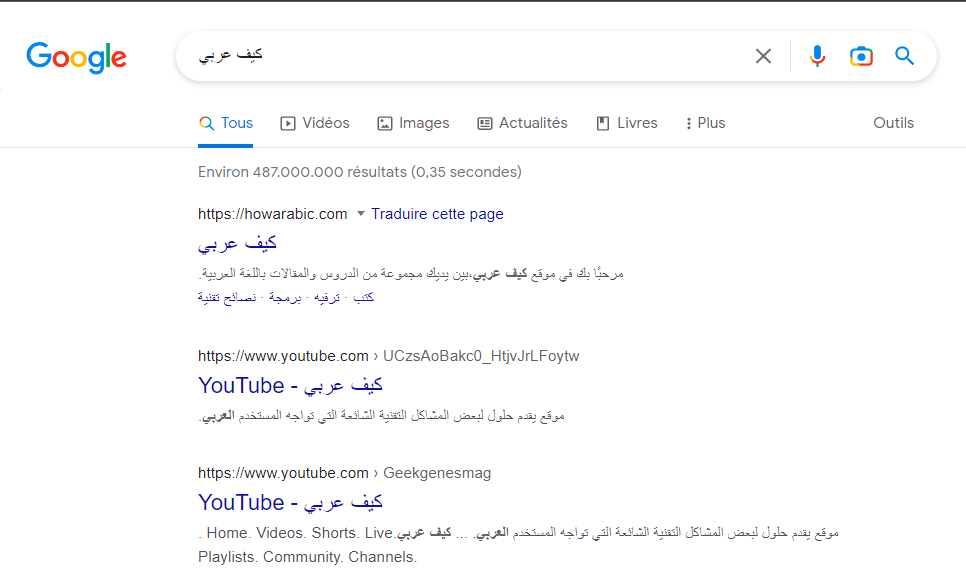This screenshot has height=578, width=966.
Task: Click the magnifying glass search button
Action: point(904,56)
